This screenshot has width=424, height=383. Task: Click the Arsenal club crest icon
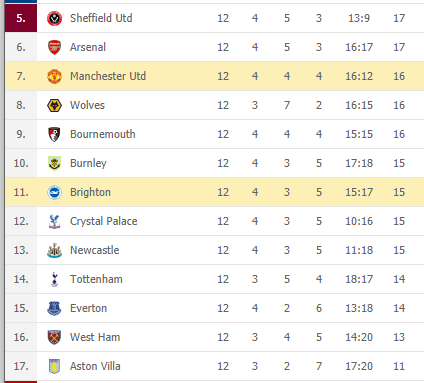[54, 47]
